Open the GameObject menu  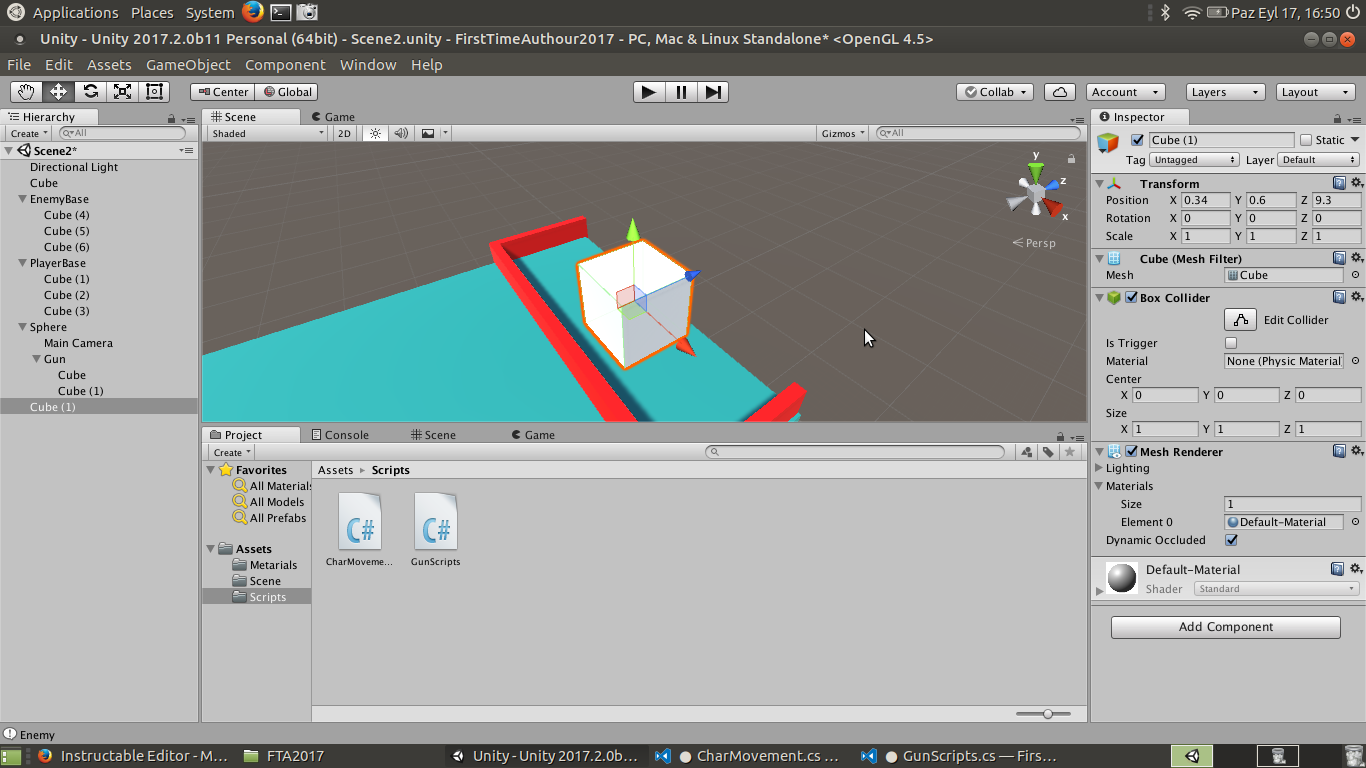[x=188, y=65]
